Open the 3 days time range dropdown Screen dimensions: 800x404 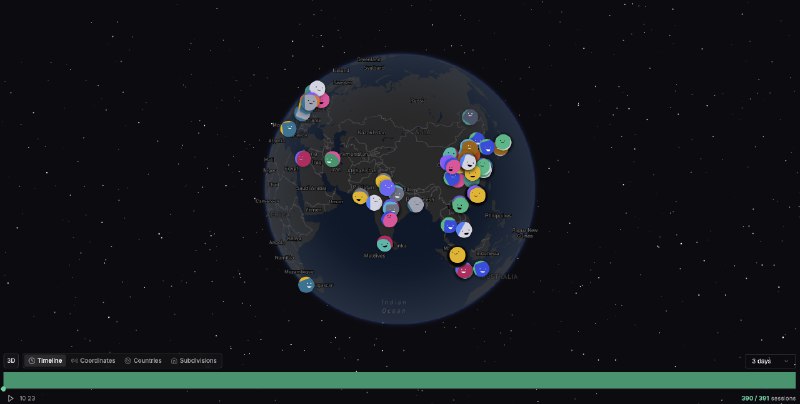(x=770, y=360)
